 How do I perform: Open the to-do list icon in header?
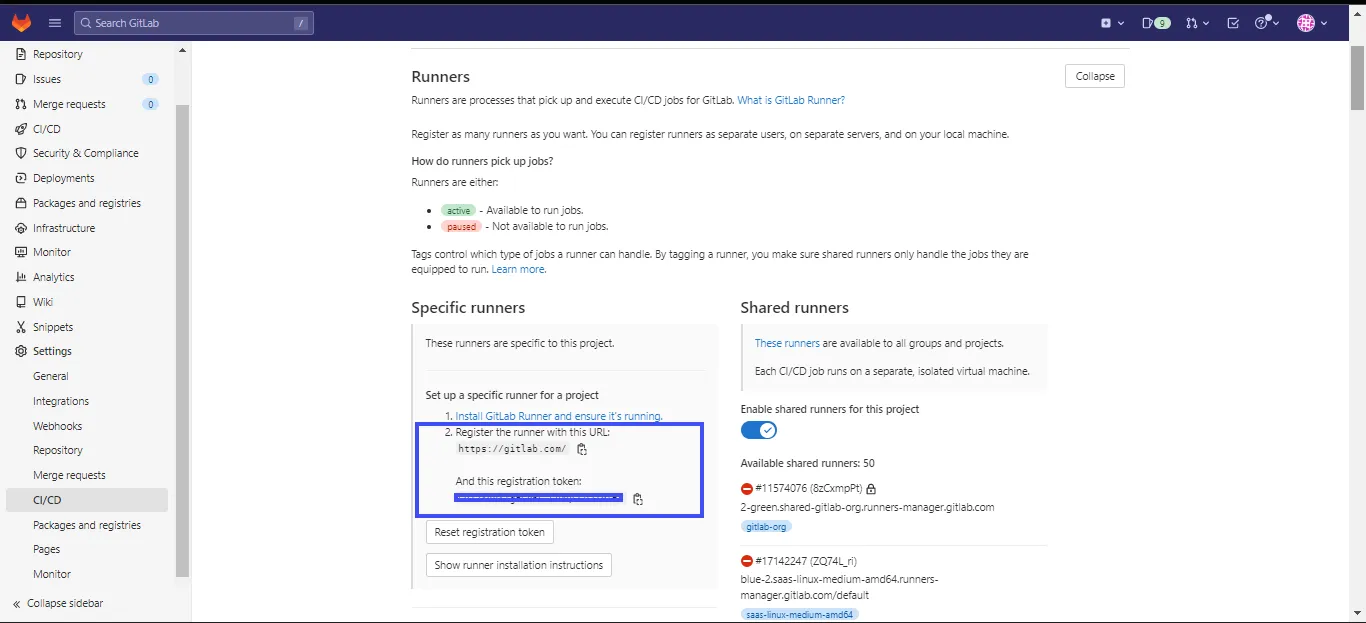[1233, 23]
